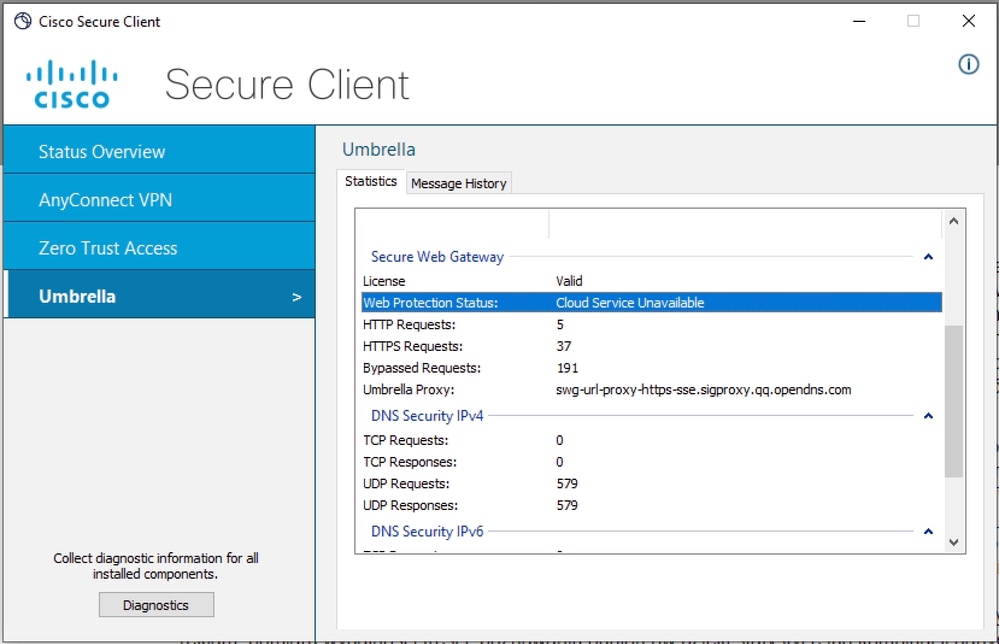Select the TCP Responses row

pos(651,462)
